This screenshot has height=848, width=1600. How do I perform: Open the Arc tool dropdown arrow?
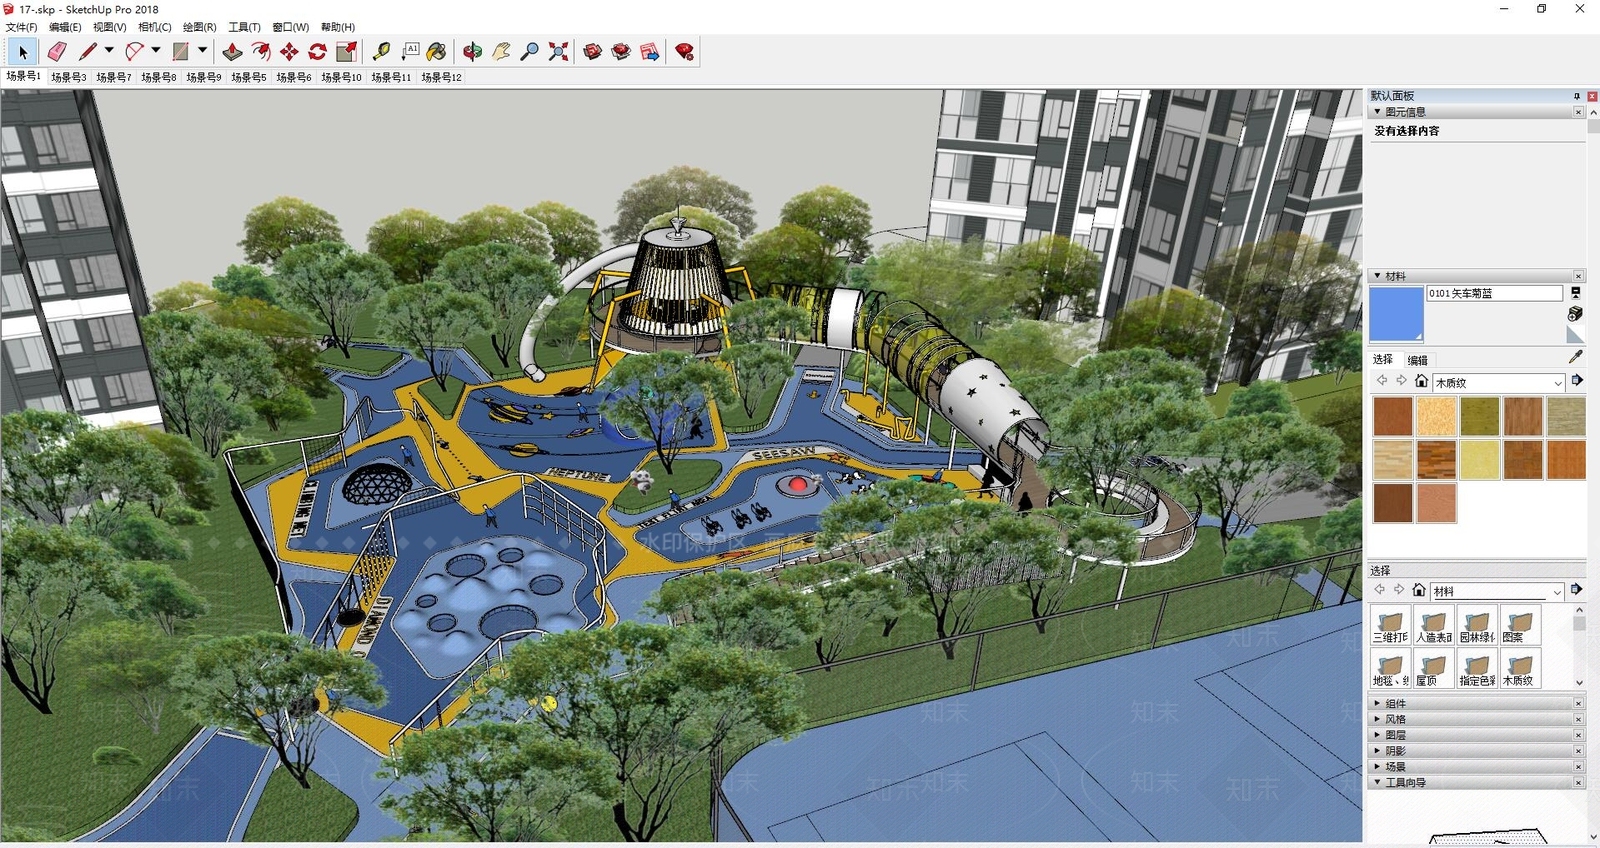156,50
